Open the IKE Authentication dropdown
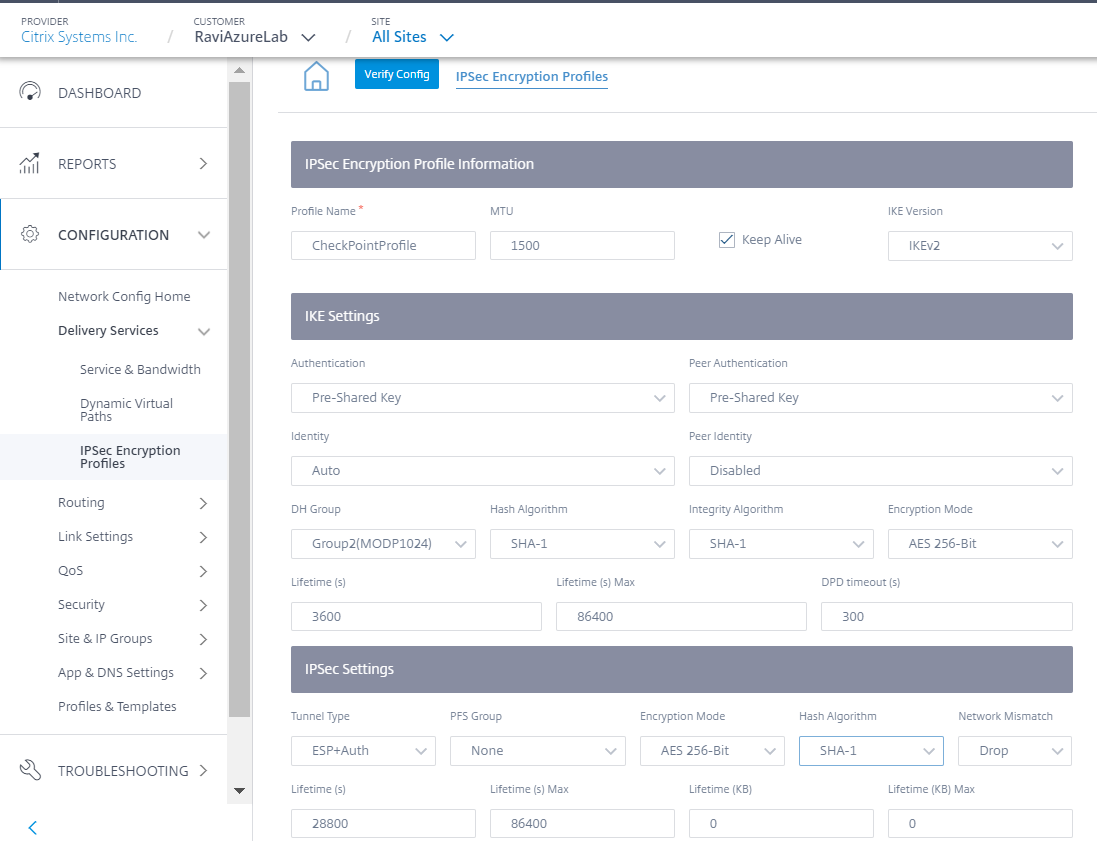The image size is (1097, 841). pos(483,397)
